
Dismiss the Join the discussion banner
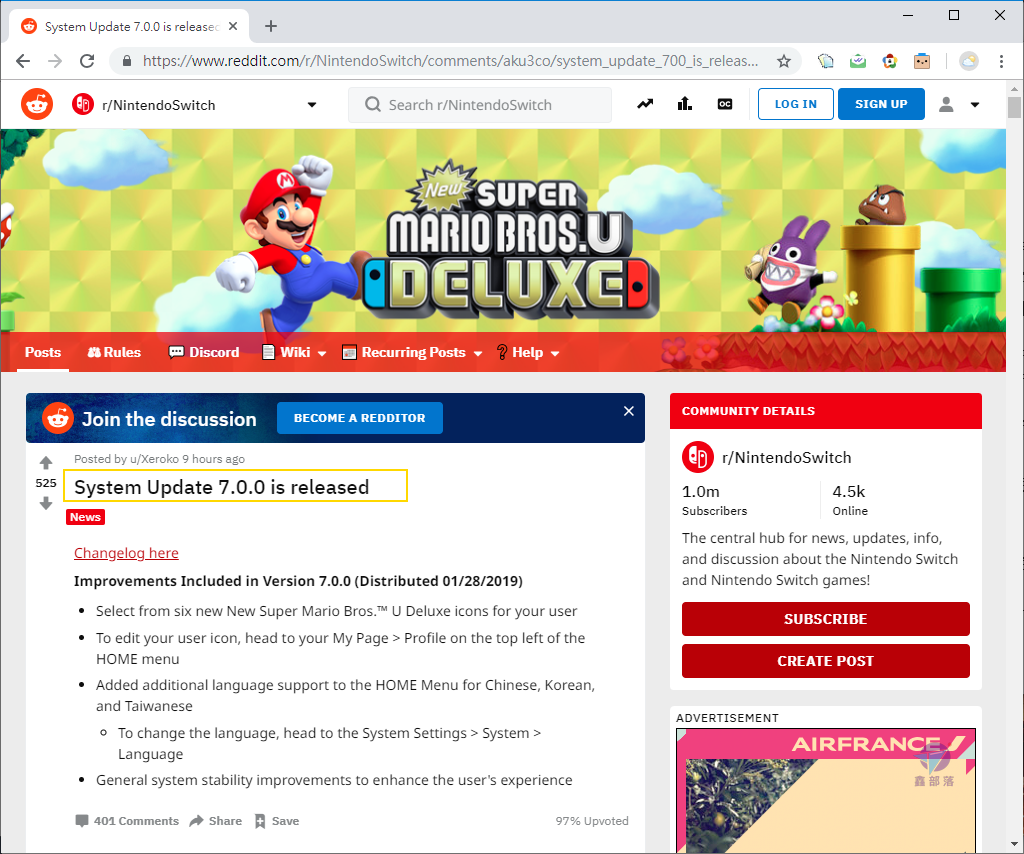(629, 411)
